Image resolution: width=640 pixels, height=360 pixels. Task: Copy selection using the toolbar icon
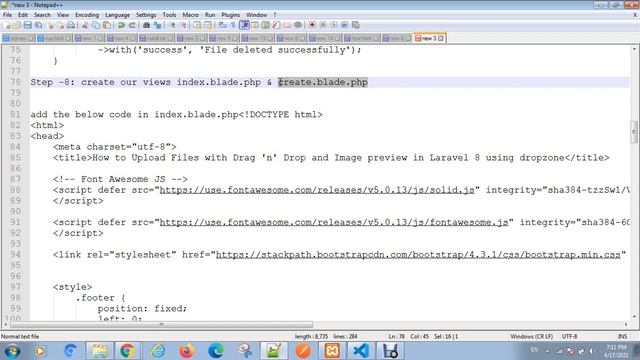pos(96,25)
